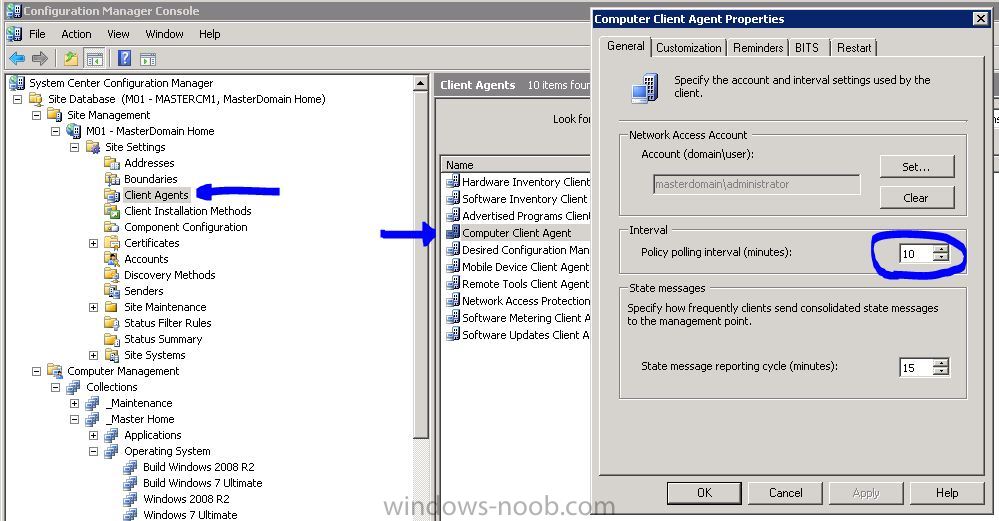Image resolution: width=999 pixels, height=521 pixels.
Task: Collapse the Site Database node
Action: pos(17,99)
